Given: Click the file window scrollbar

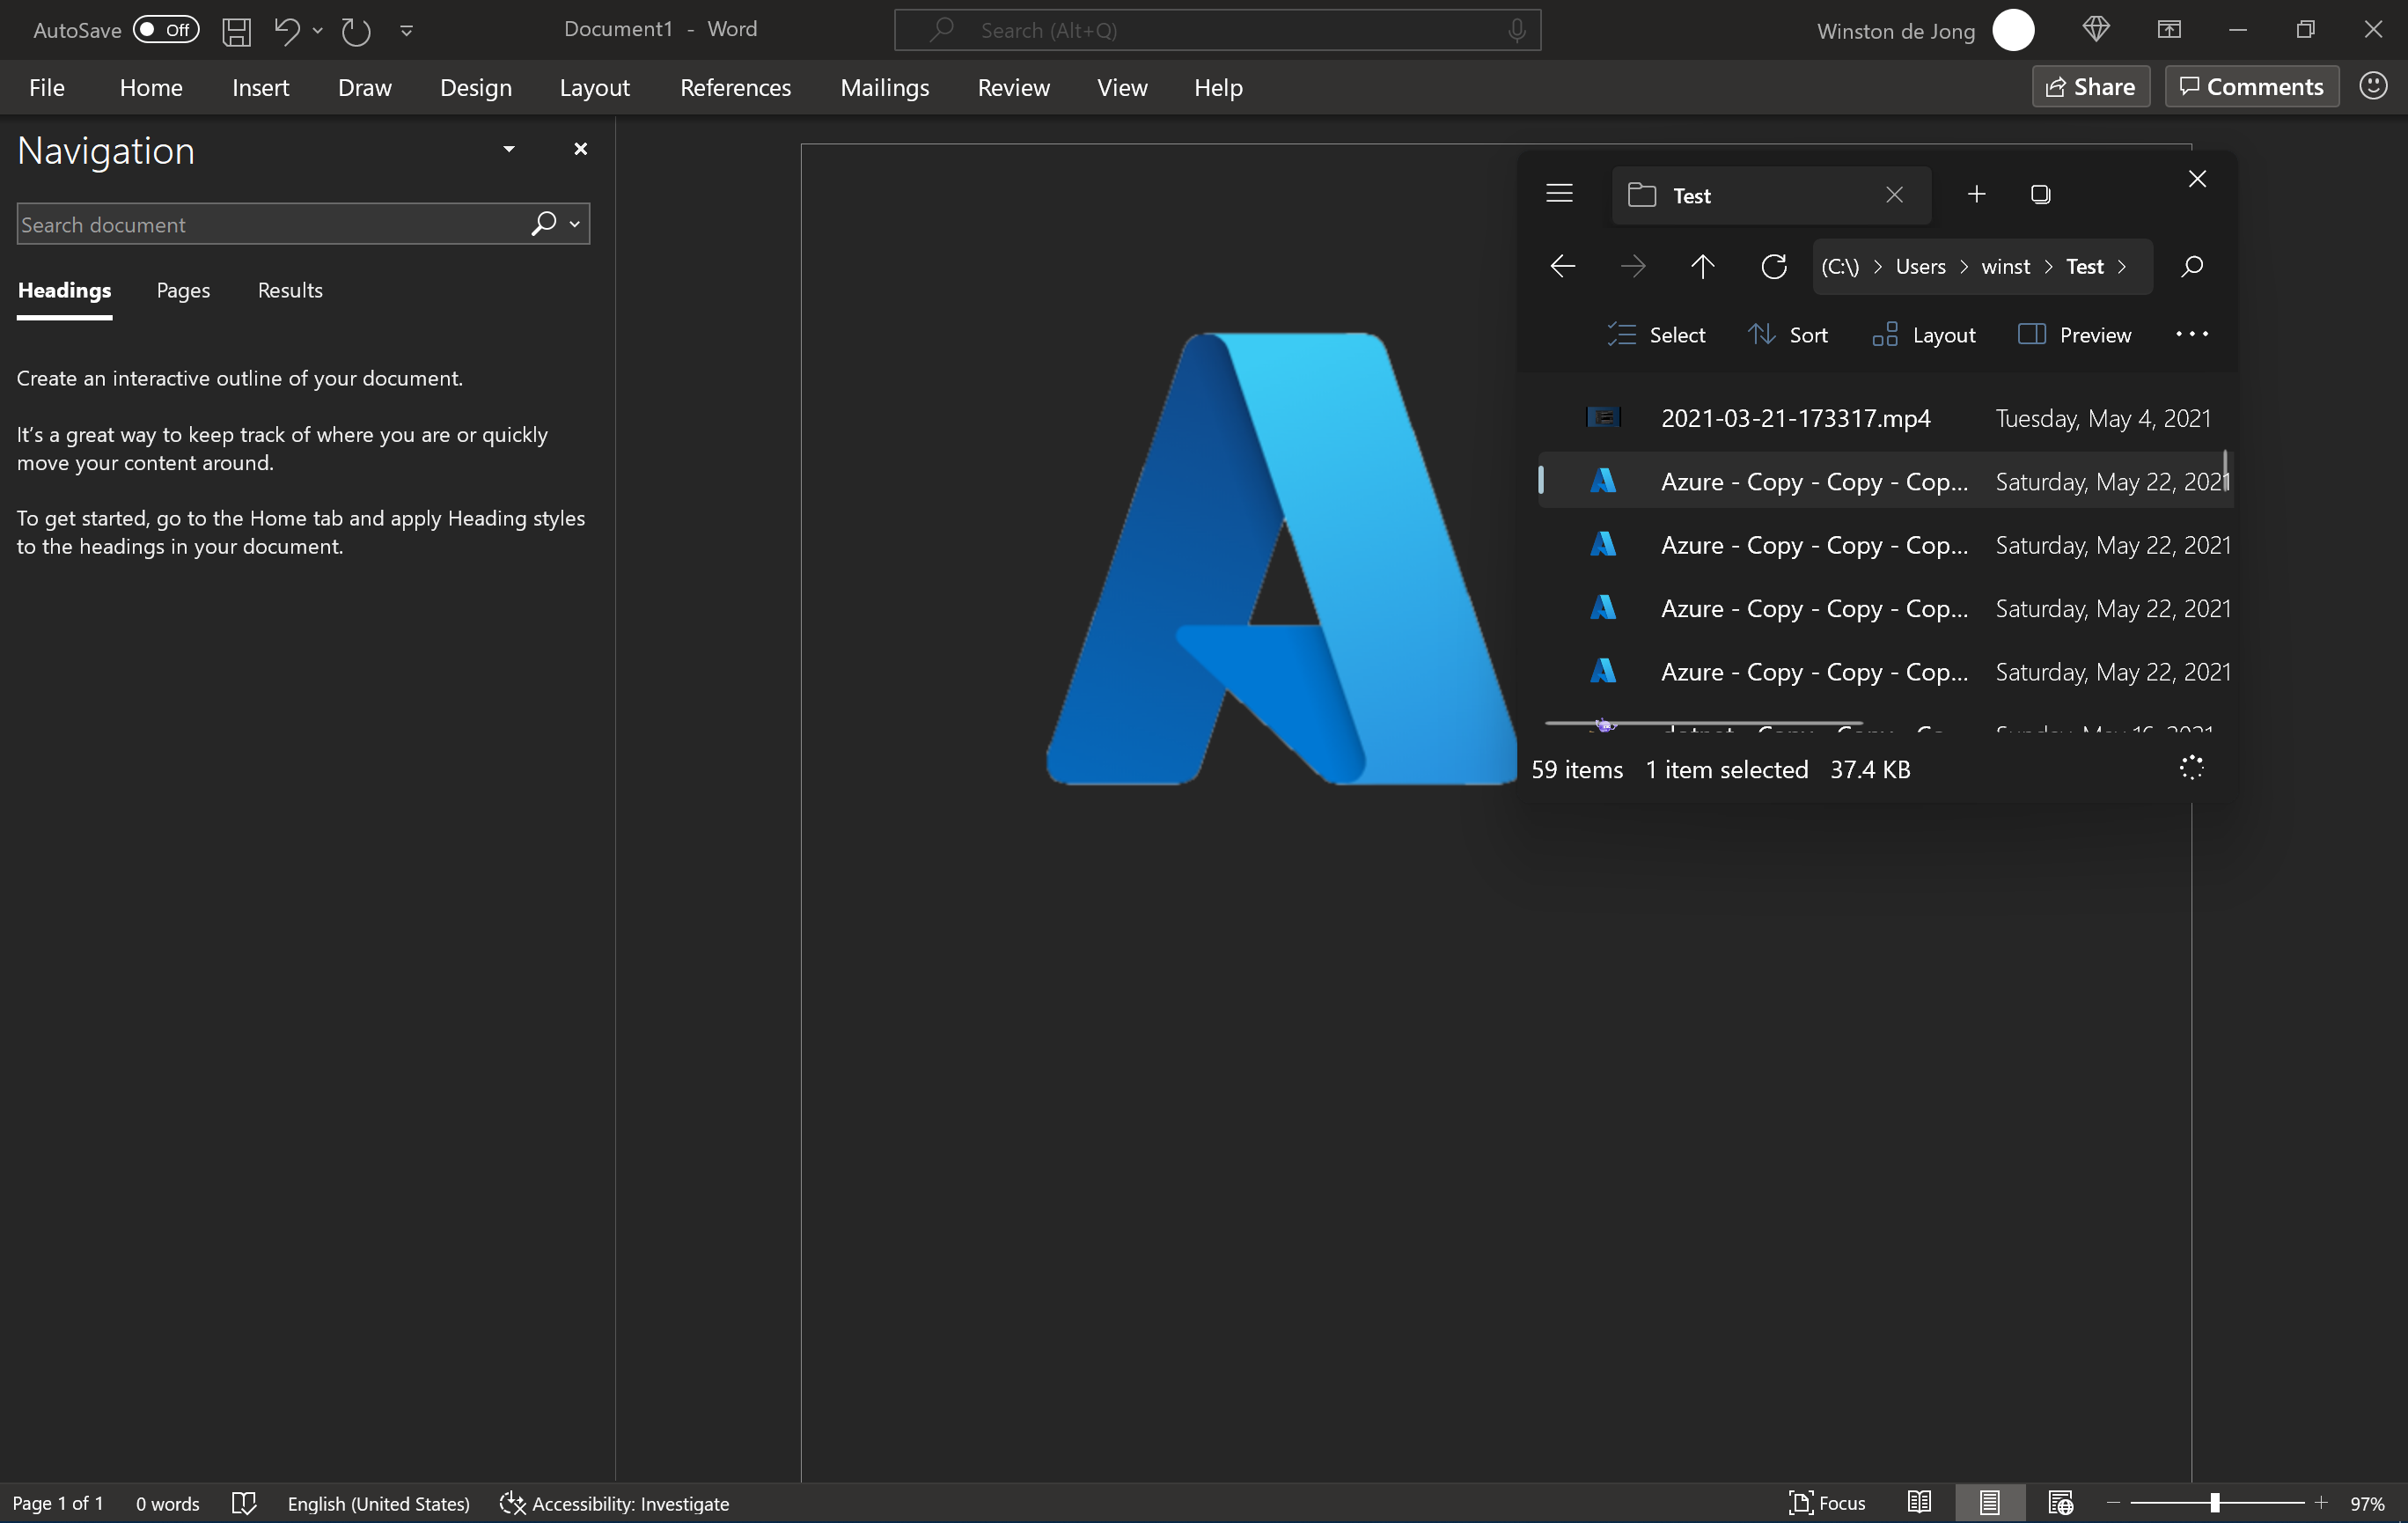Looking at the screenshot, I should tap(2226, 472).
